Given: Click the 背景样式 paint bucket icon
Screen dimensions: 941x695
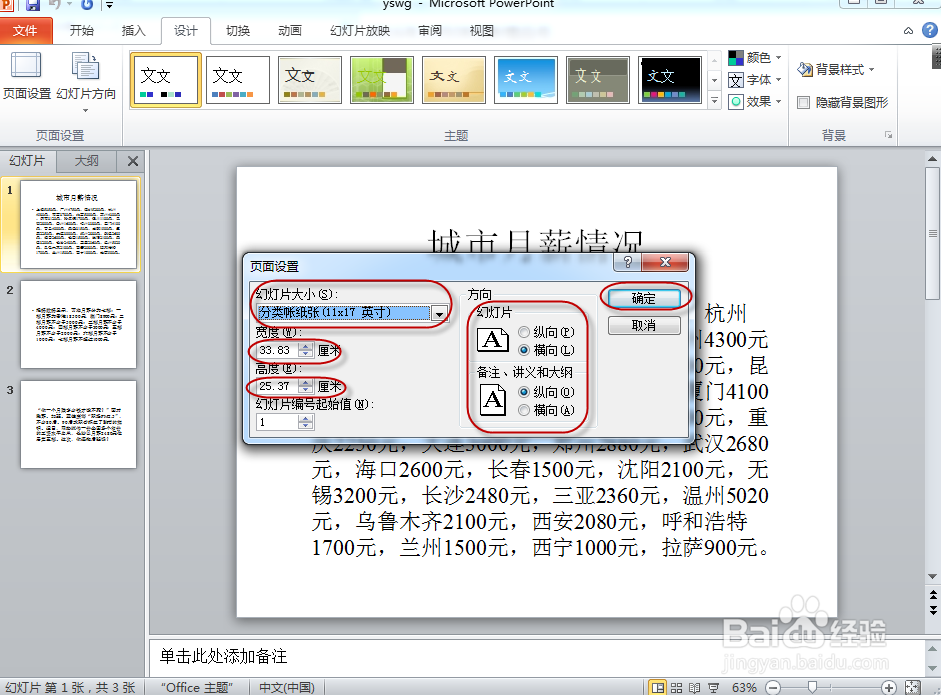Looking at the screenshot, I should (x=807, y=68).
